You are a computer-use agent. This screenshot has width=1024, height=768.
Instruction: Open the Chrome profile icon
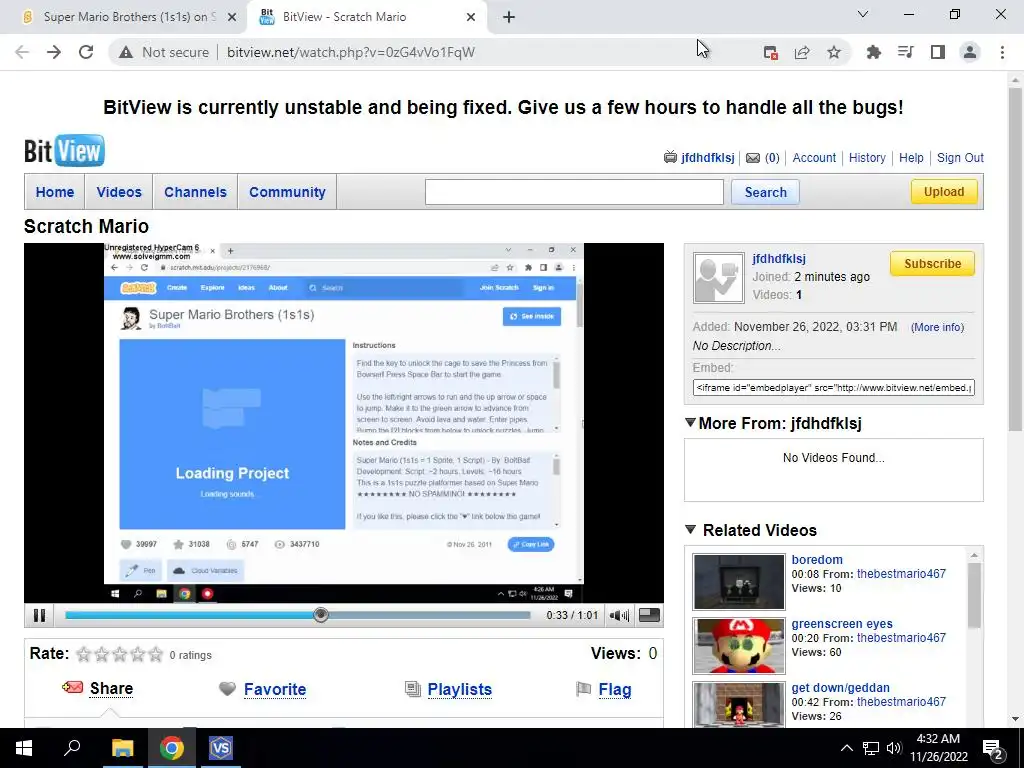pos(970,52)
